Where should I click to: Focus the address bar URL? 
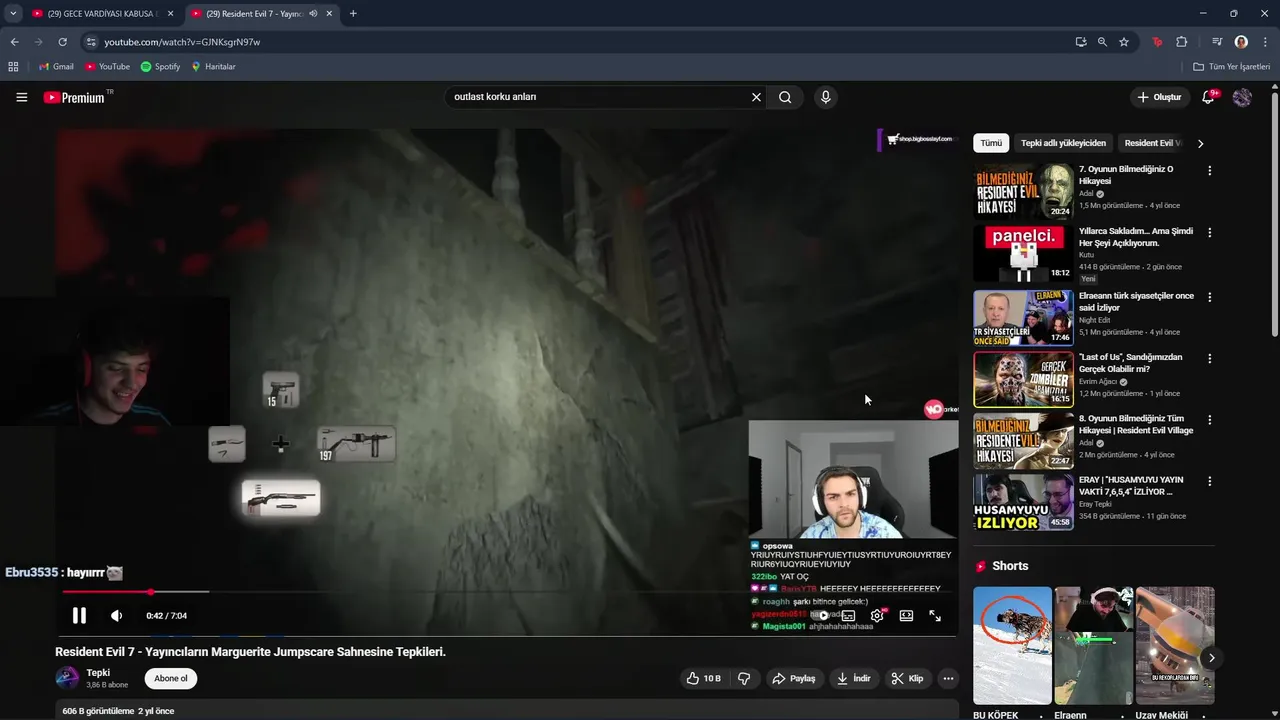click(182, 42)
